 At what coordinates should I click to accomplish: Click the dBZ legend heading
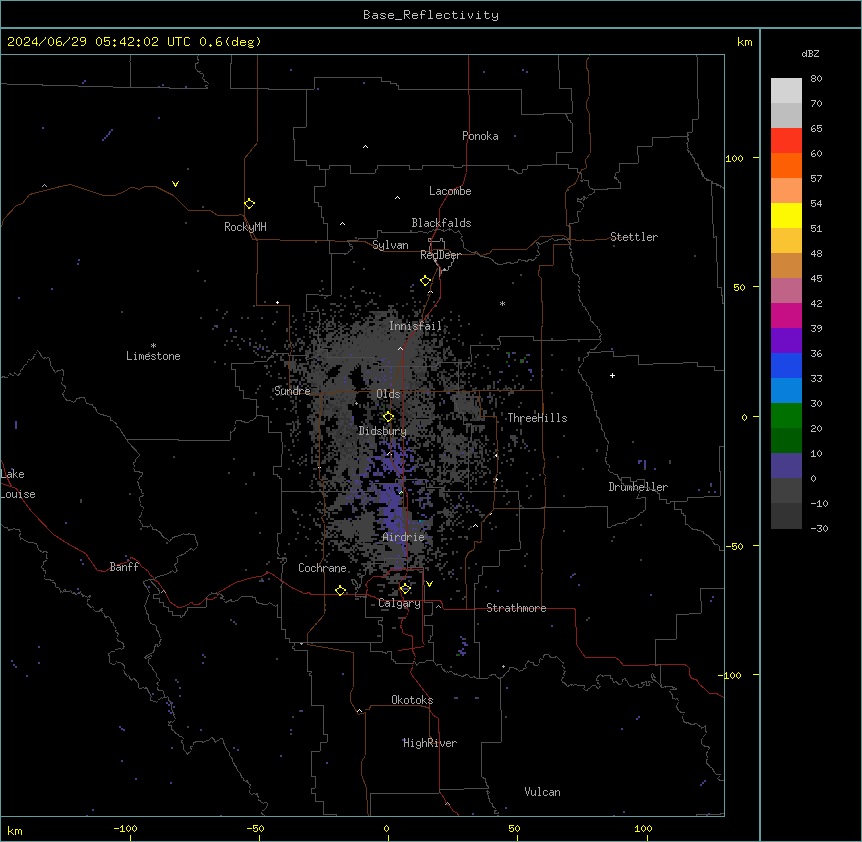pos(810,53)
